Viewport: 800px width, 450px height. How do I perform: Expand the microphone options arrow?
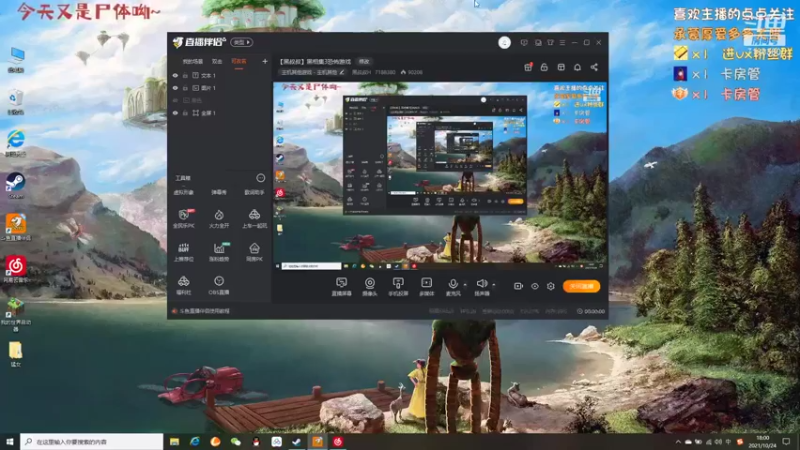pyautogui.click(x=465, y=285)
